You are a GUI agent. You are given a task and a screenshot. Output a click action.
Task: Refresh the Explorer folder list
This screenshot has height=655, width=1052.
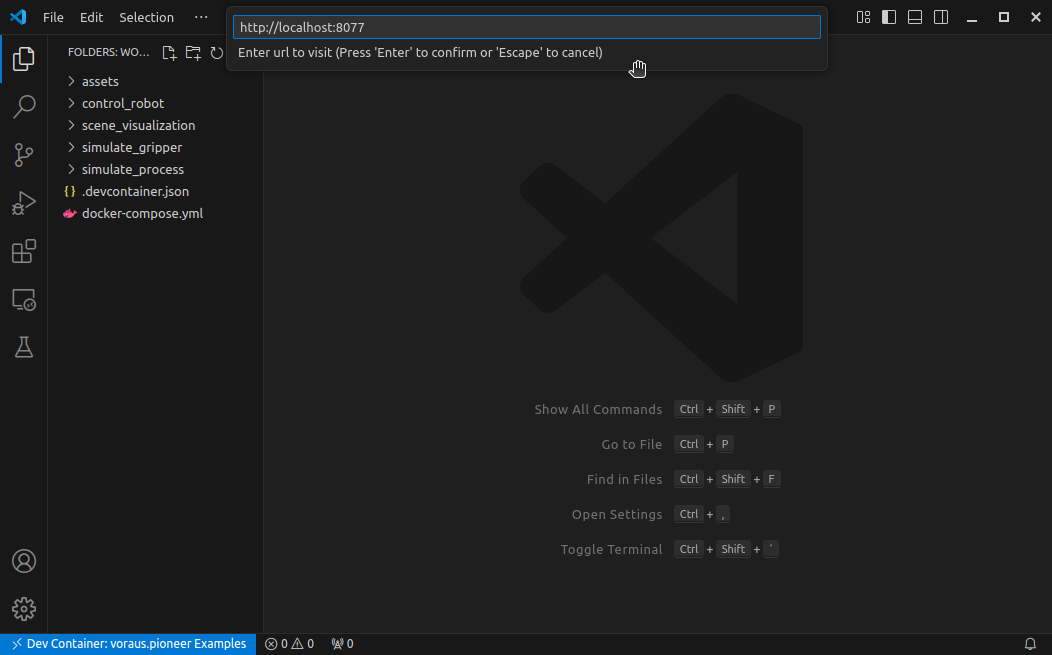216,53
